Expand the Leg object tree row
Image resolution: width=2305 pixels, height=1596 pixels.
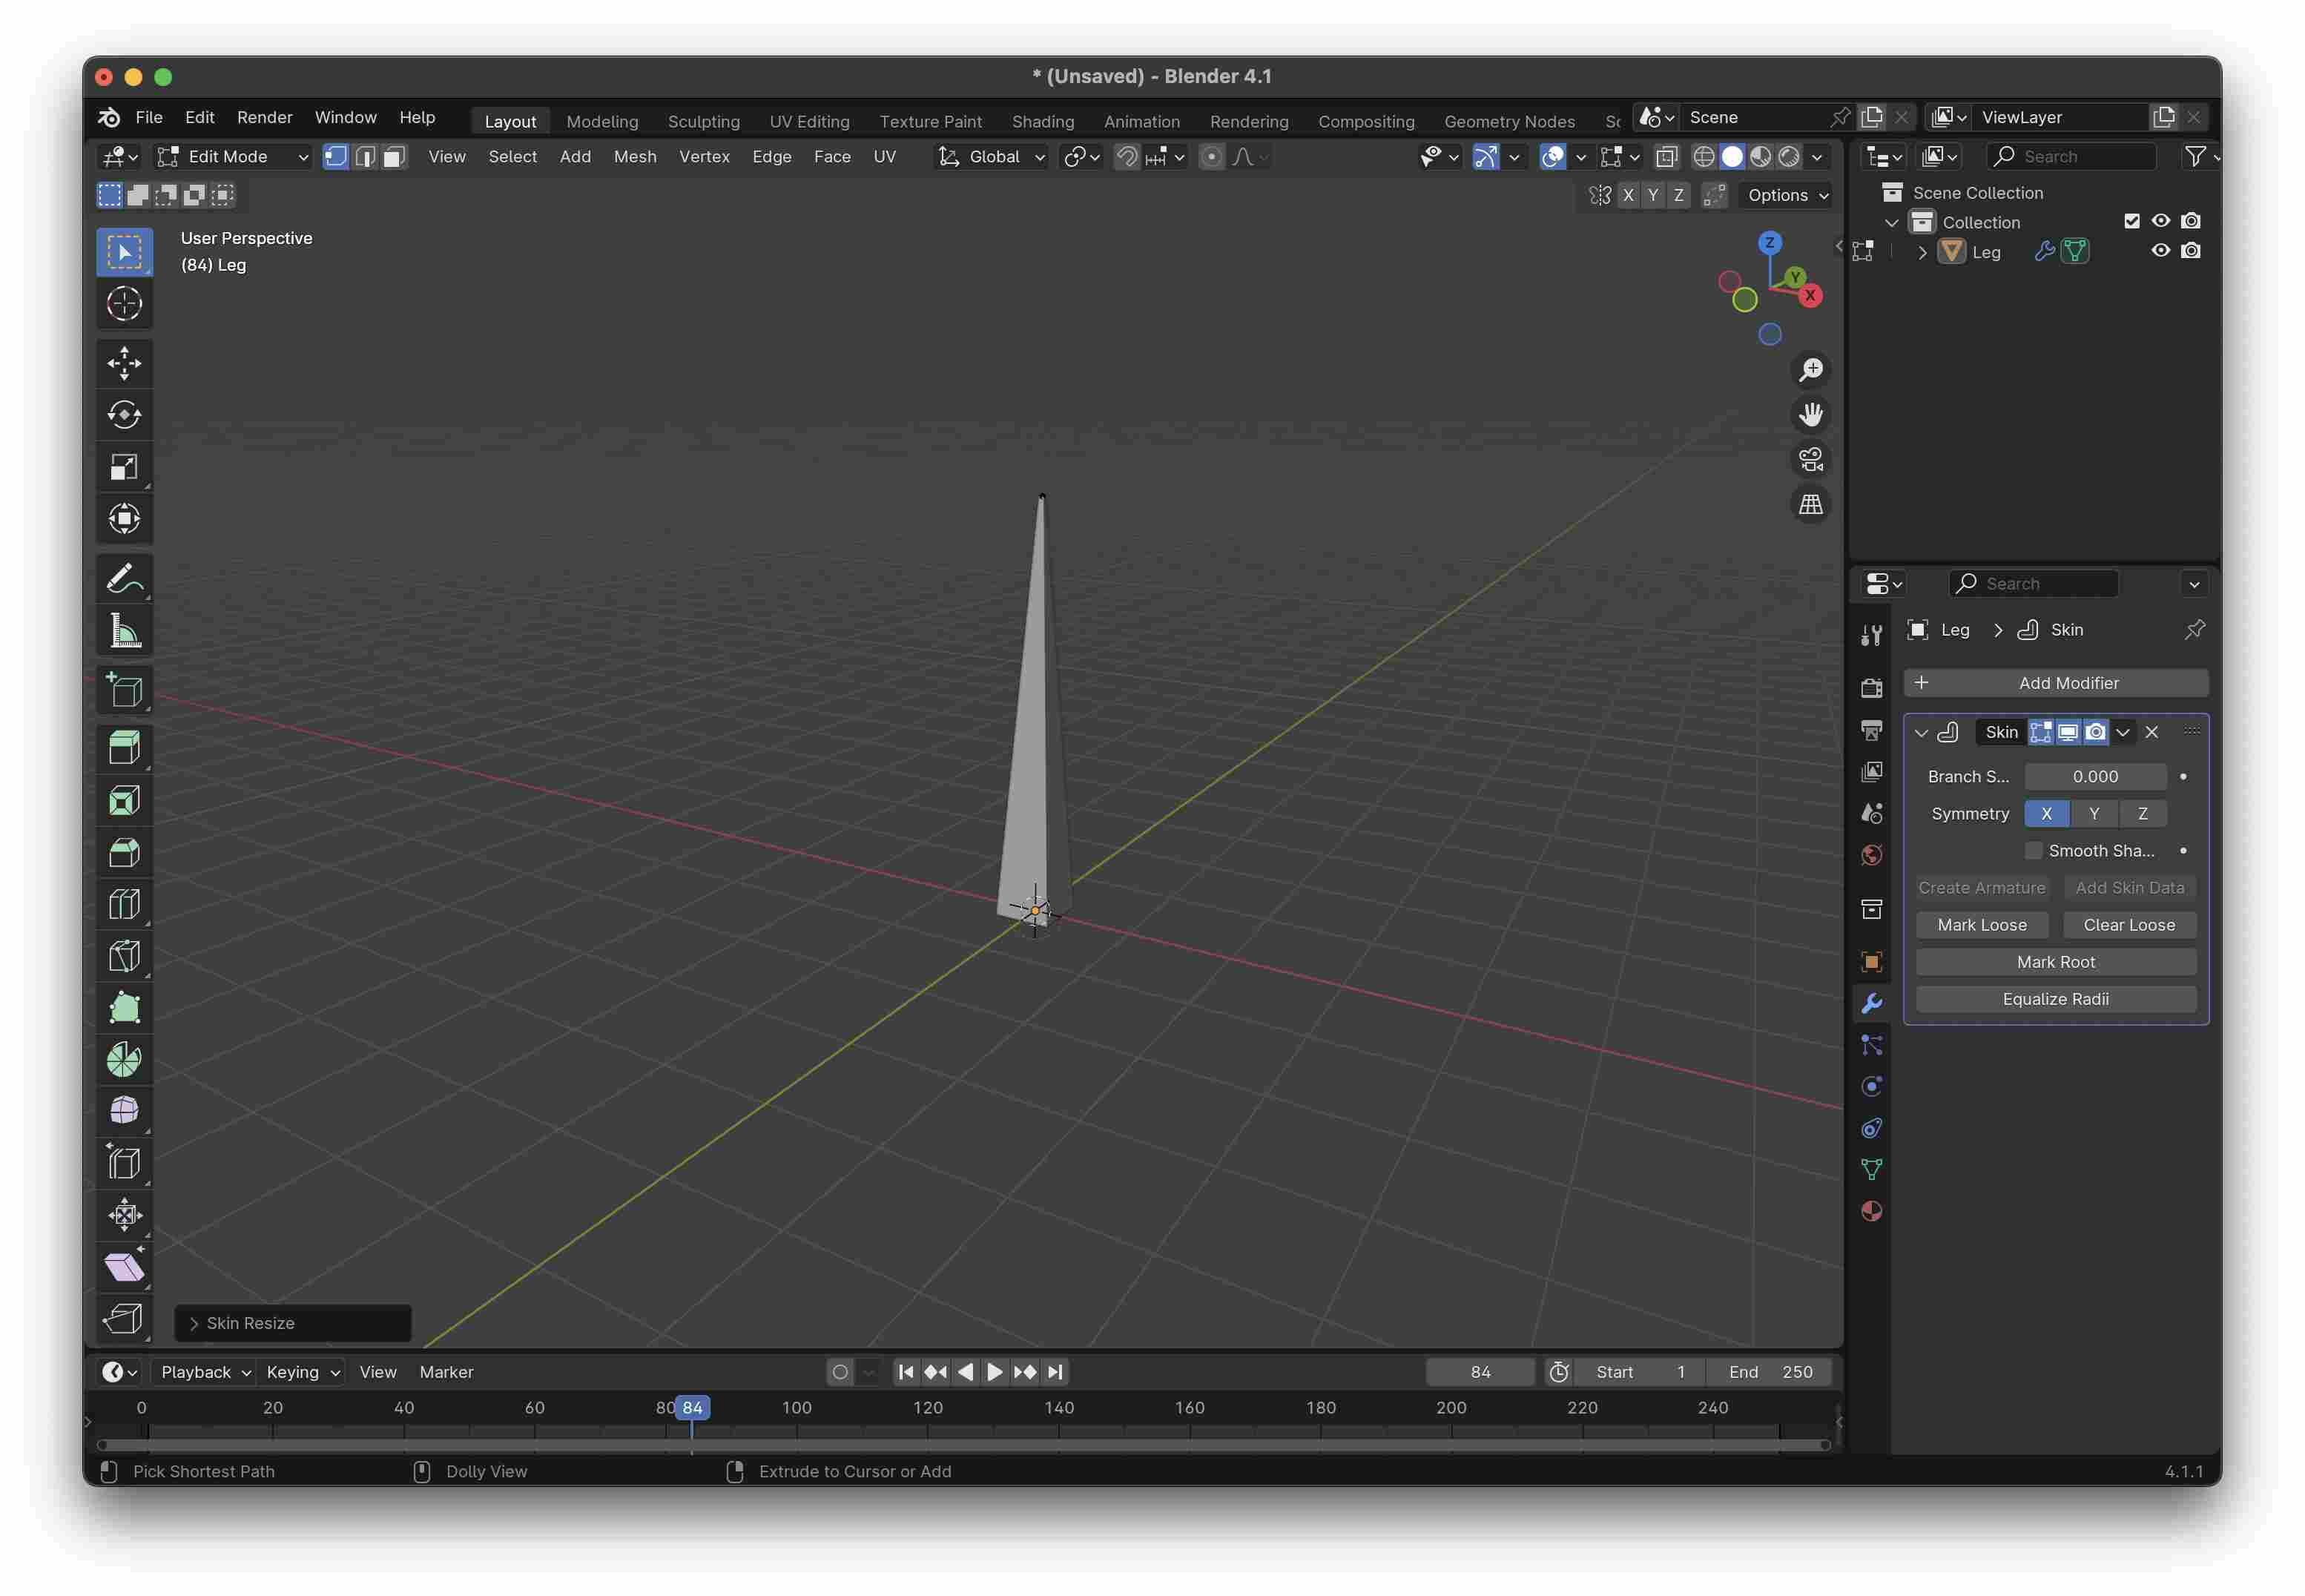coord(1922,252)
